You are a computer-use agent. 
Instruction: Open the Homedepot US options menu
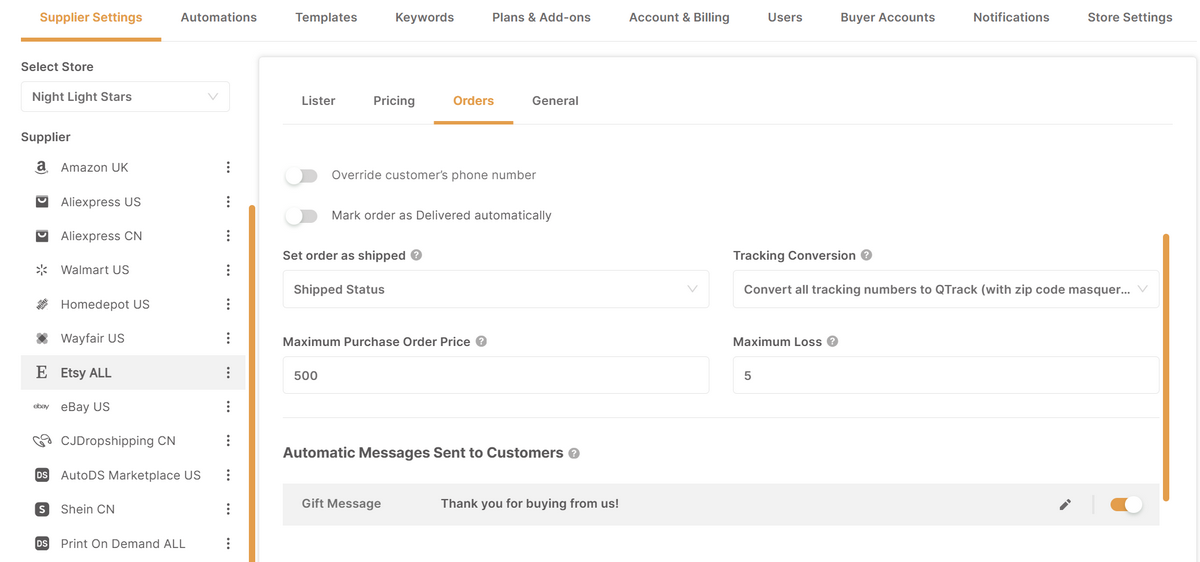pos(228,304)
